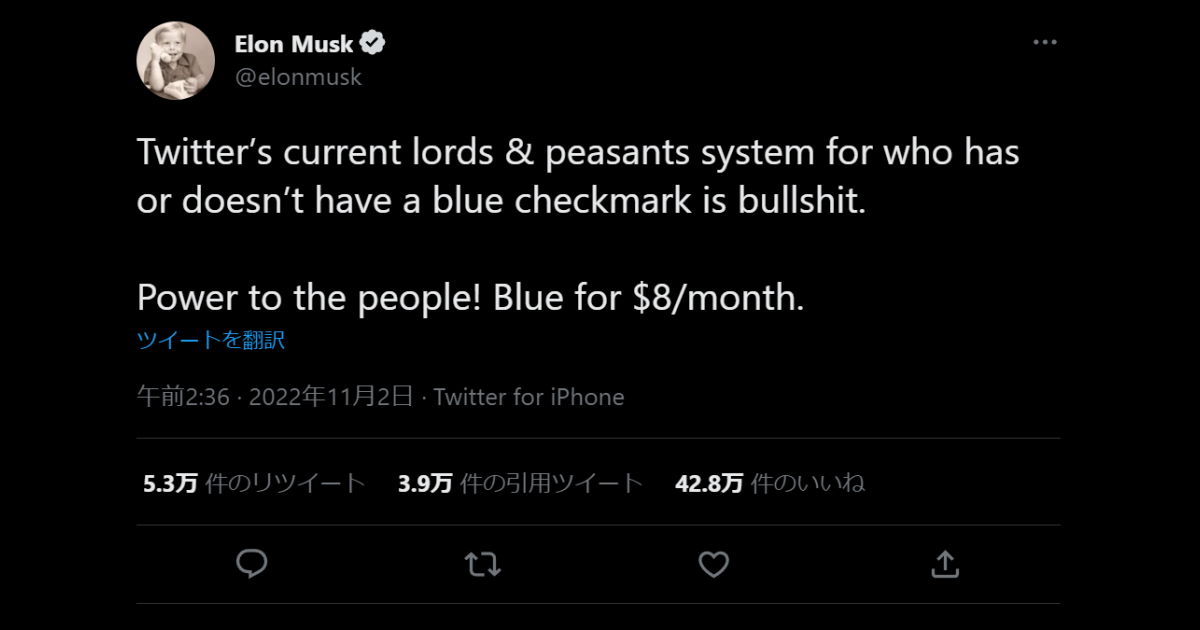View the 3.9万 件の引用ツイート list
Image resolution: width=1200 pixels, height=630 pixels.
[520, 484]
